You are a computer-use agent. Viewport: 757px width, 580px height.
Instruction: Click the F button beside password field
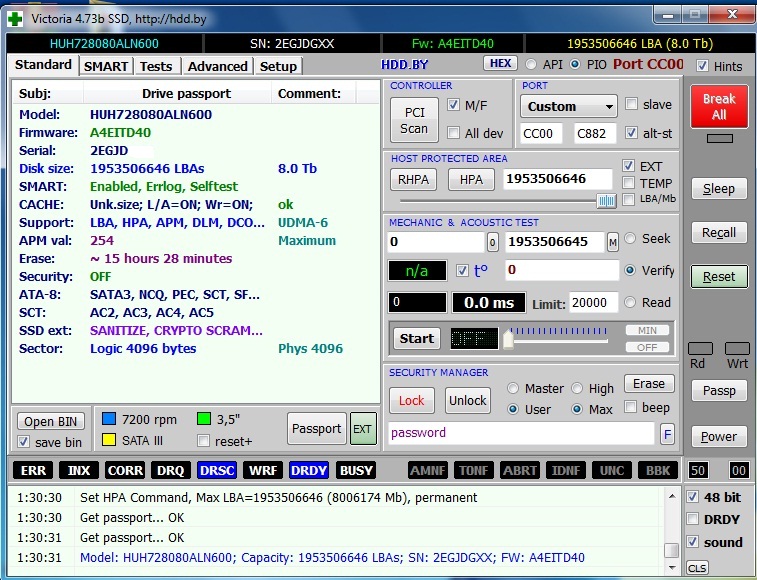pos(667,434)
